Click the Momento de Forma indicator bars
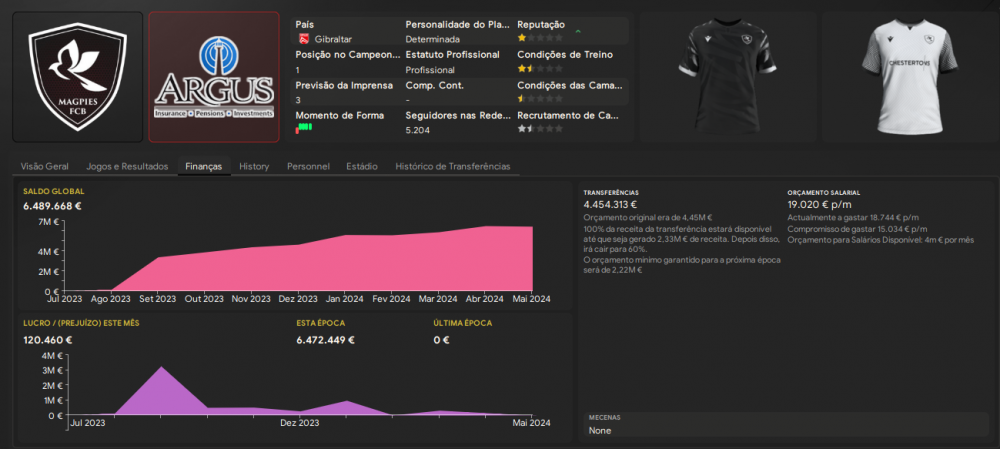This screenshot has width=1000, height=449. [x=304, y=128]
